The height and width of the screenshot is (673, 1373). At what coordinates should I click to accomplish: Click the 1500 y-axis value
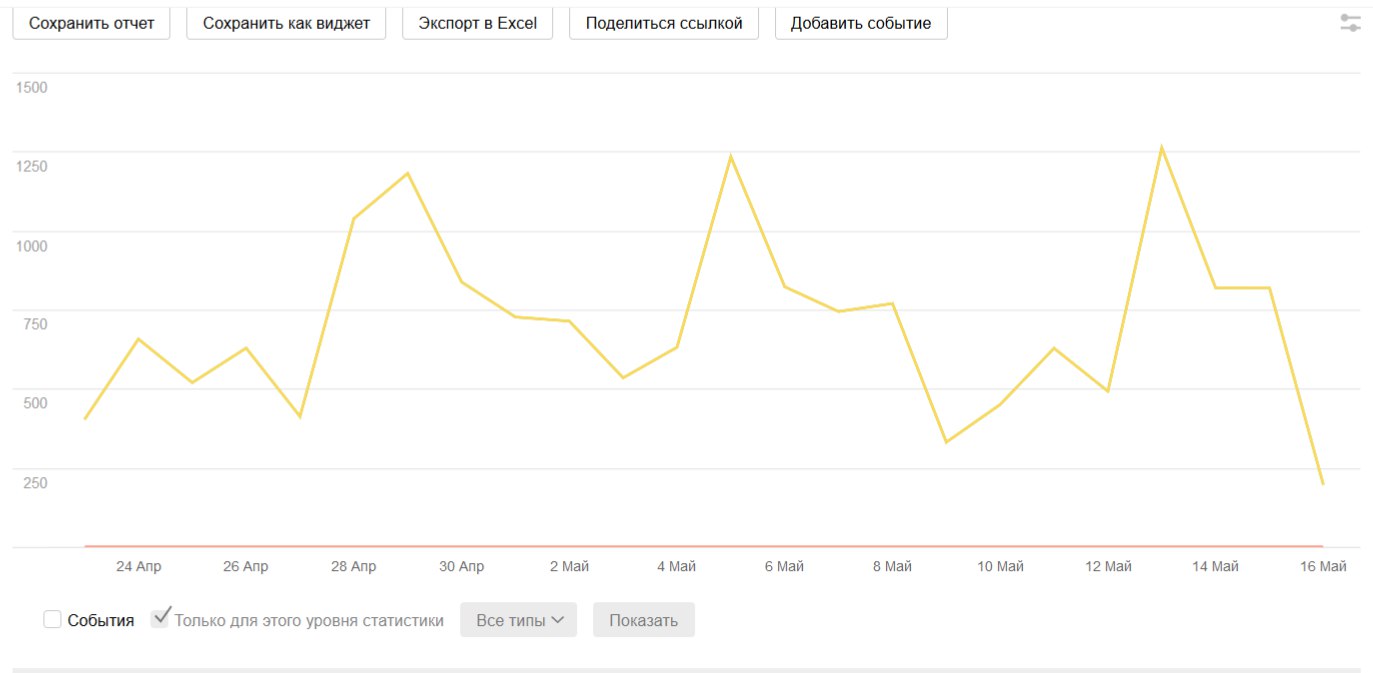click(x=31, y=87)
